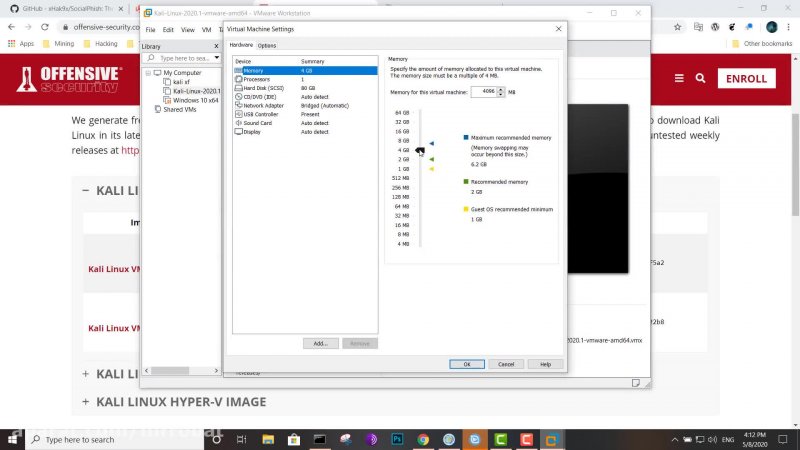Switch to the Options tab
This screenshot has height=450, width=800.
[267, 46]
